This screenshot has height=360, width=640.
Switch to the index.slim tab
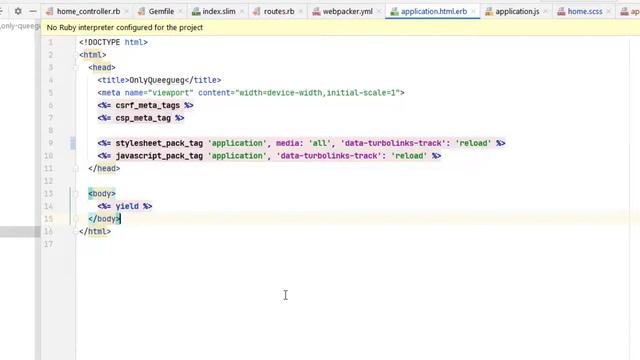click(219, 11)
